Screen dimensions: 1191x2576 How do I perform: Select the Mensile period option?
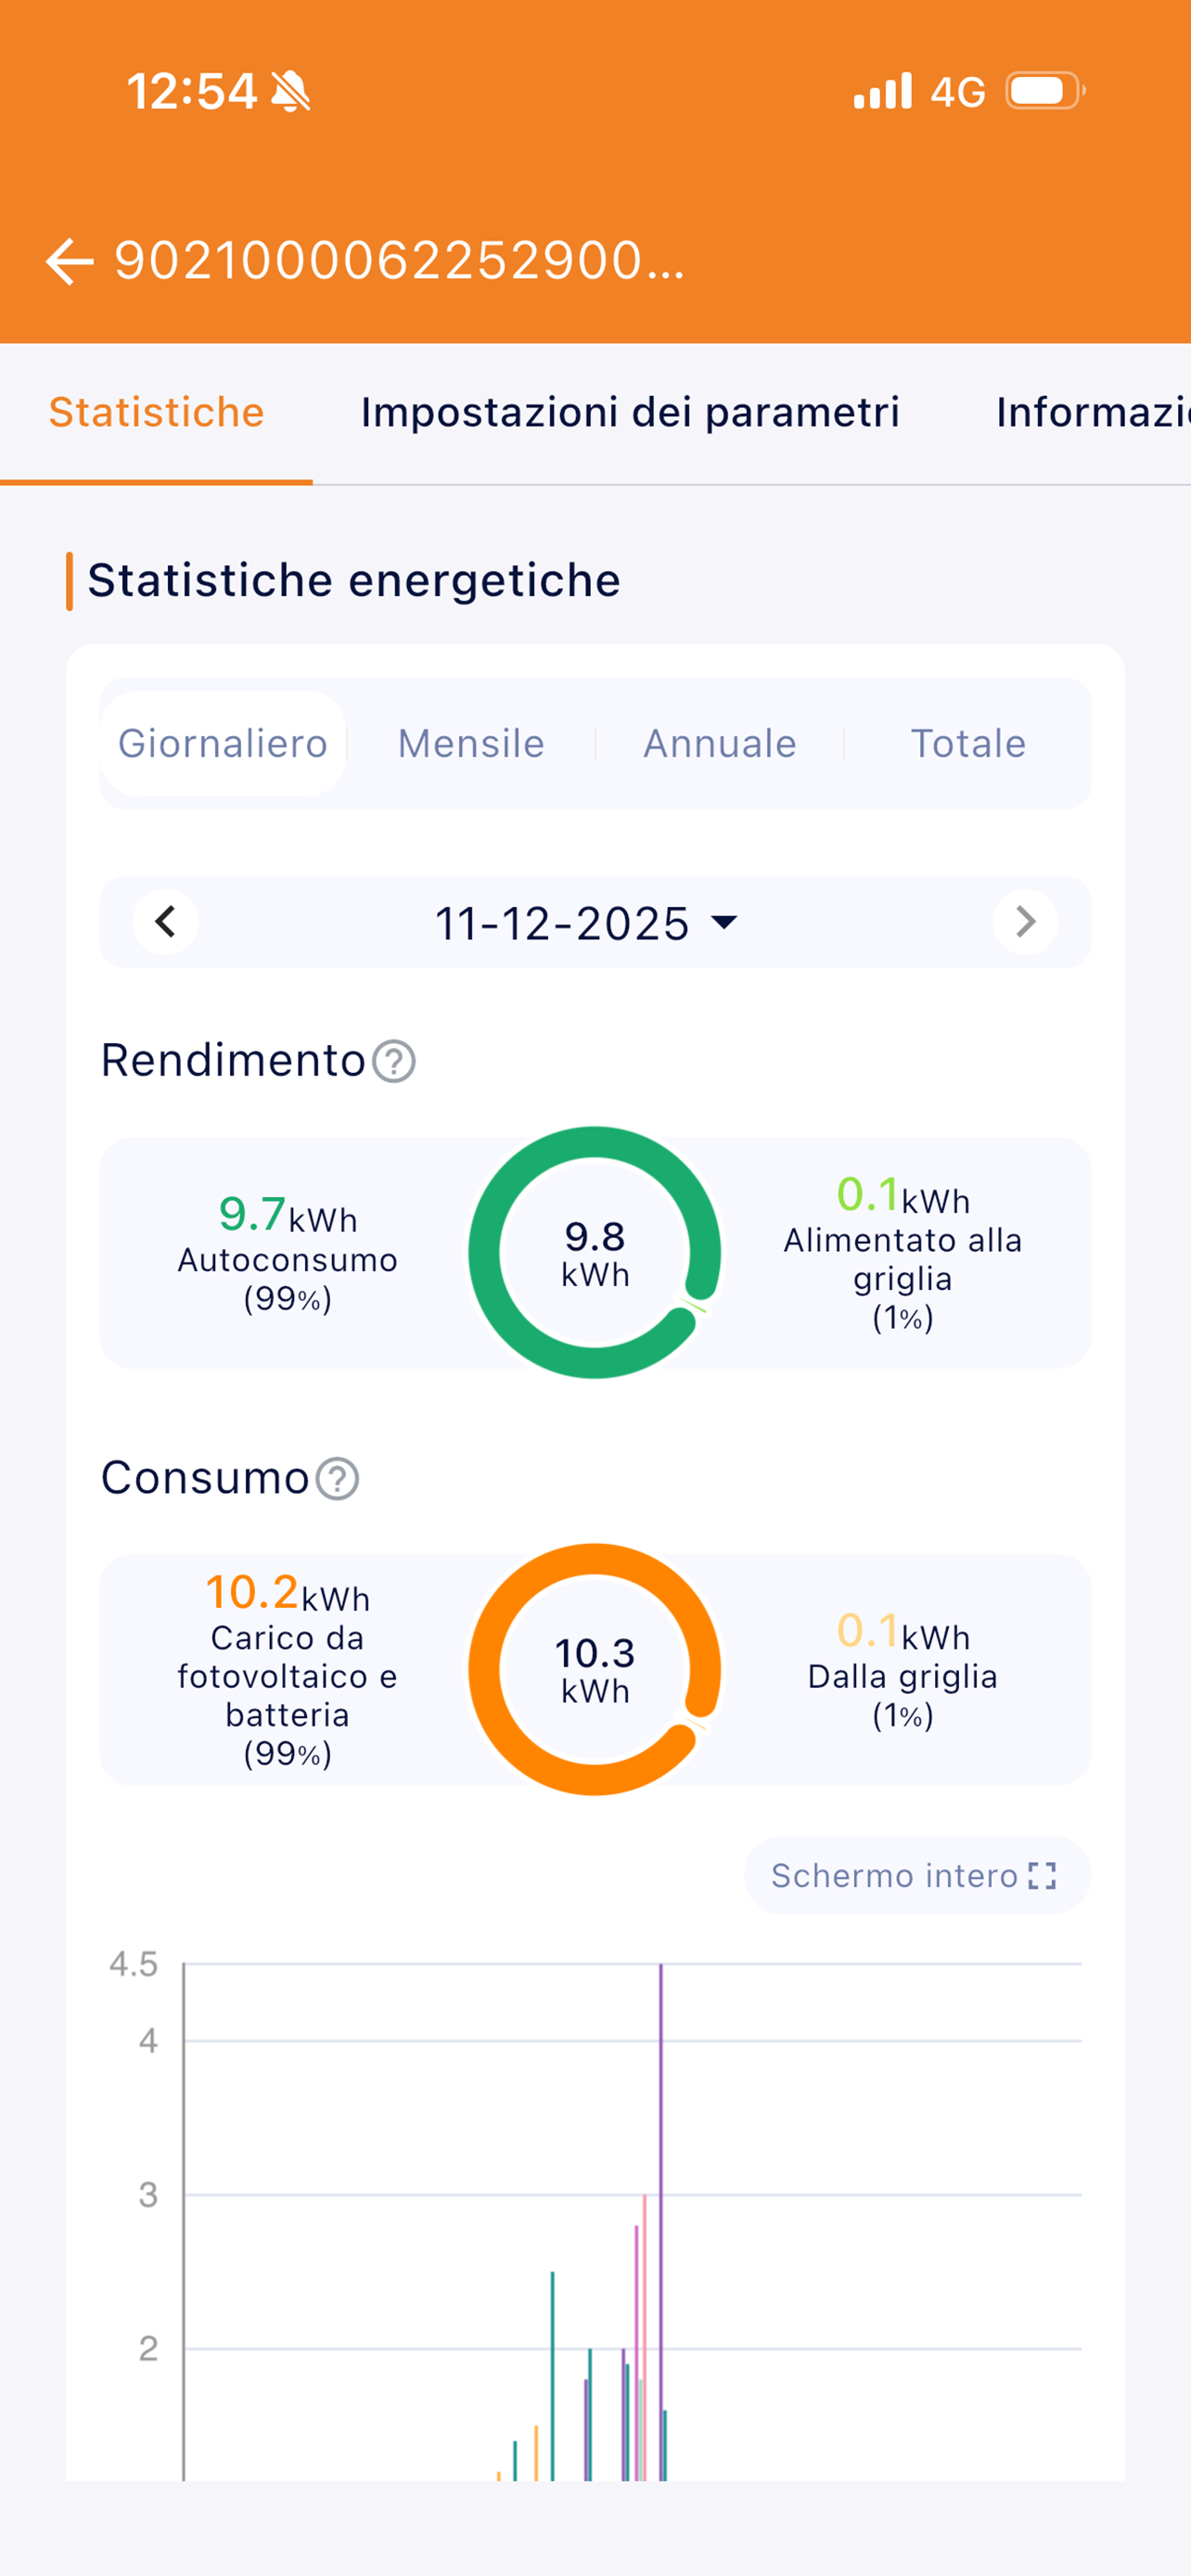(471, 743)
